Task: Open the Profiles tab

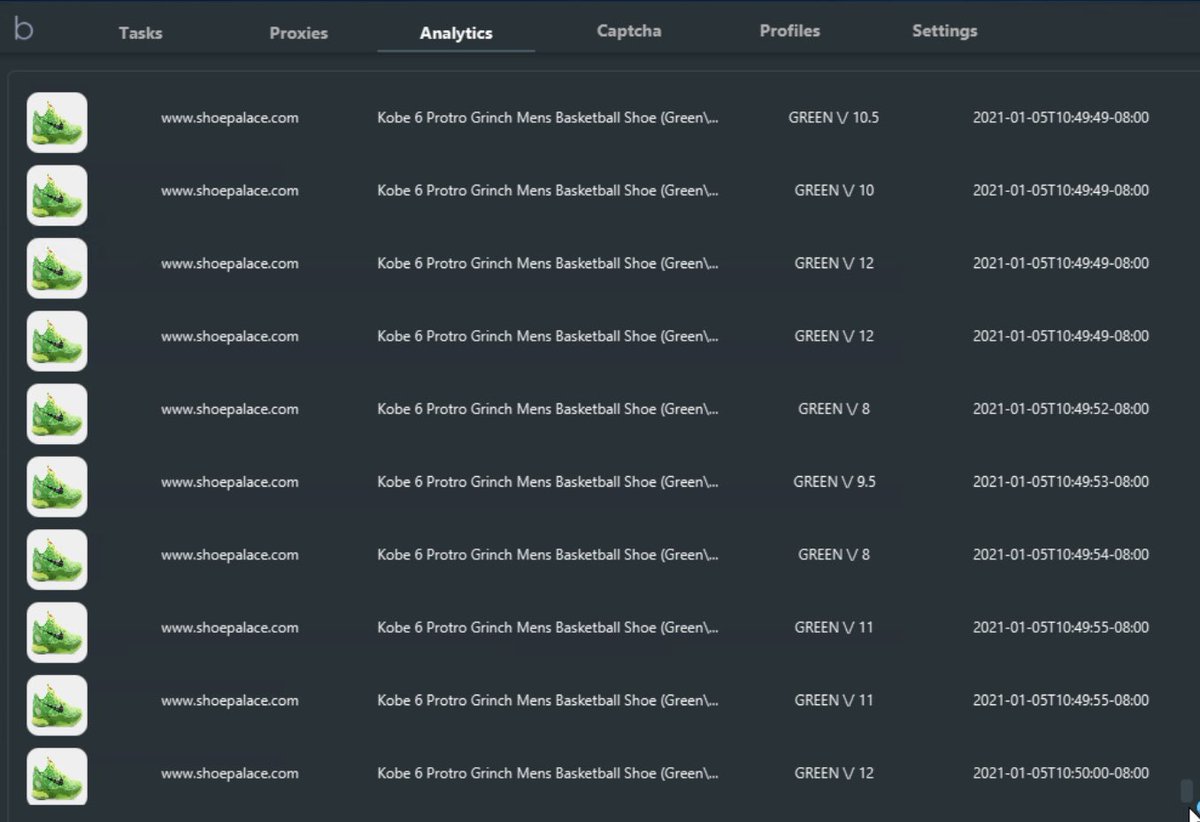Action: [790, 31]
